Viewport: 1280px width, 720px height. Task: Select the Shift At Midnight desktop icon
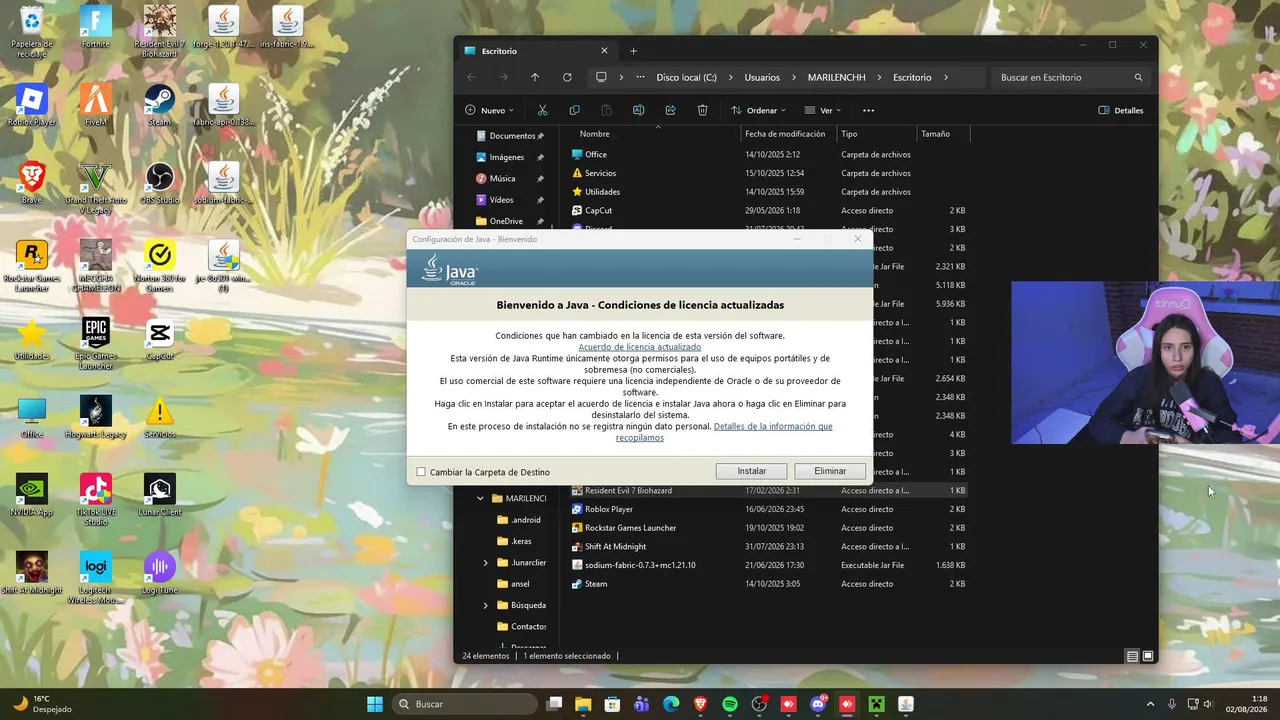[x=32, y=573]
